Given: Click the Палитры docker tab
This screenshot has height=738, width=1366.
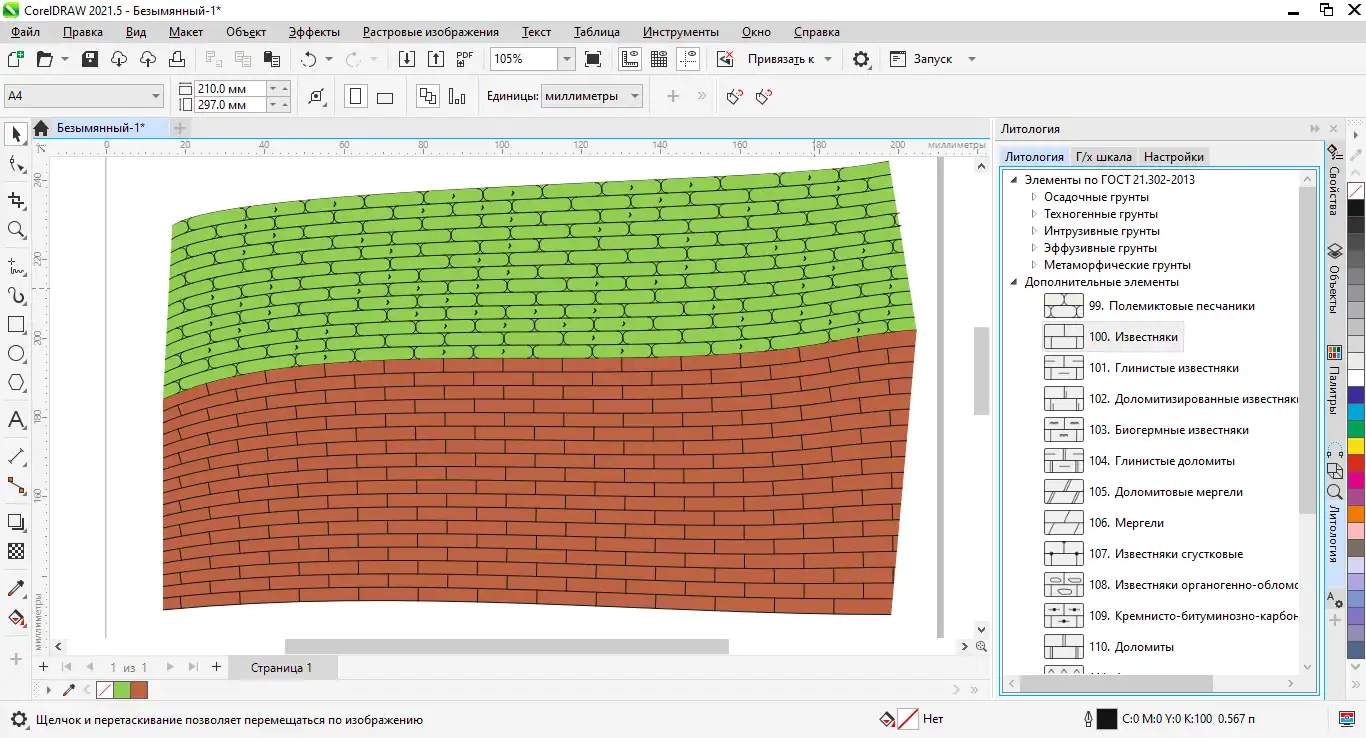Looking at the screenshot, I should (x=1334, y=380).
